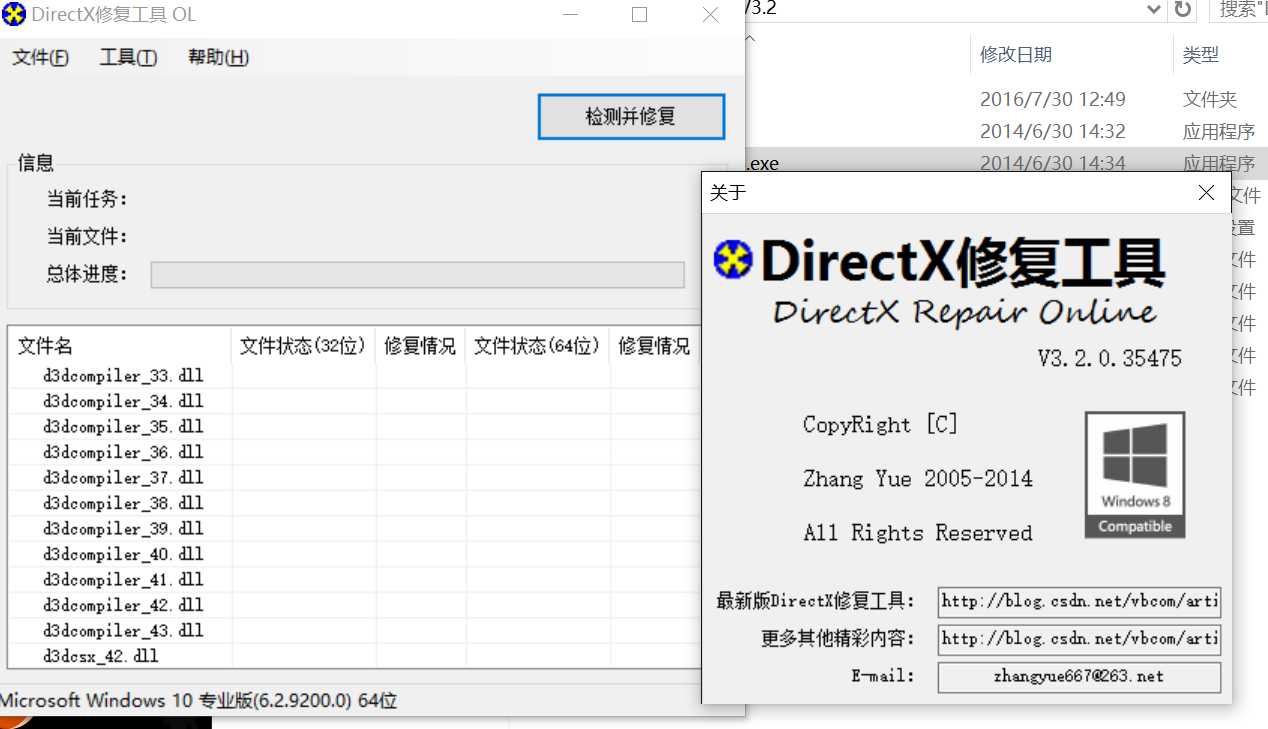Collapse the sort arrow above the Explorer file list
Viewport: 1268px width, 729px height.
[x=750, y=38]
